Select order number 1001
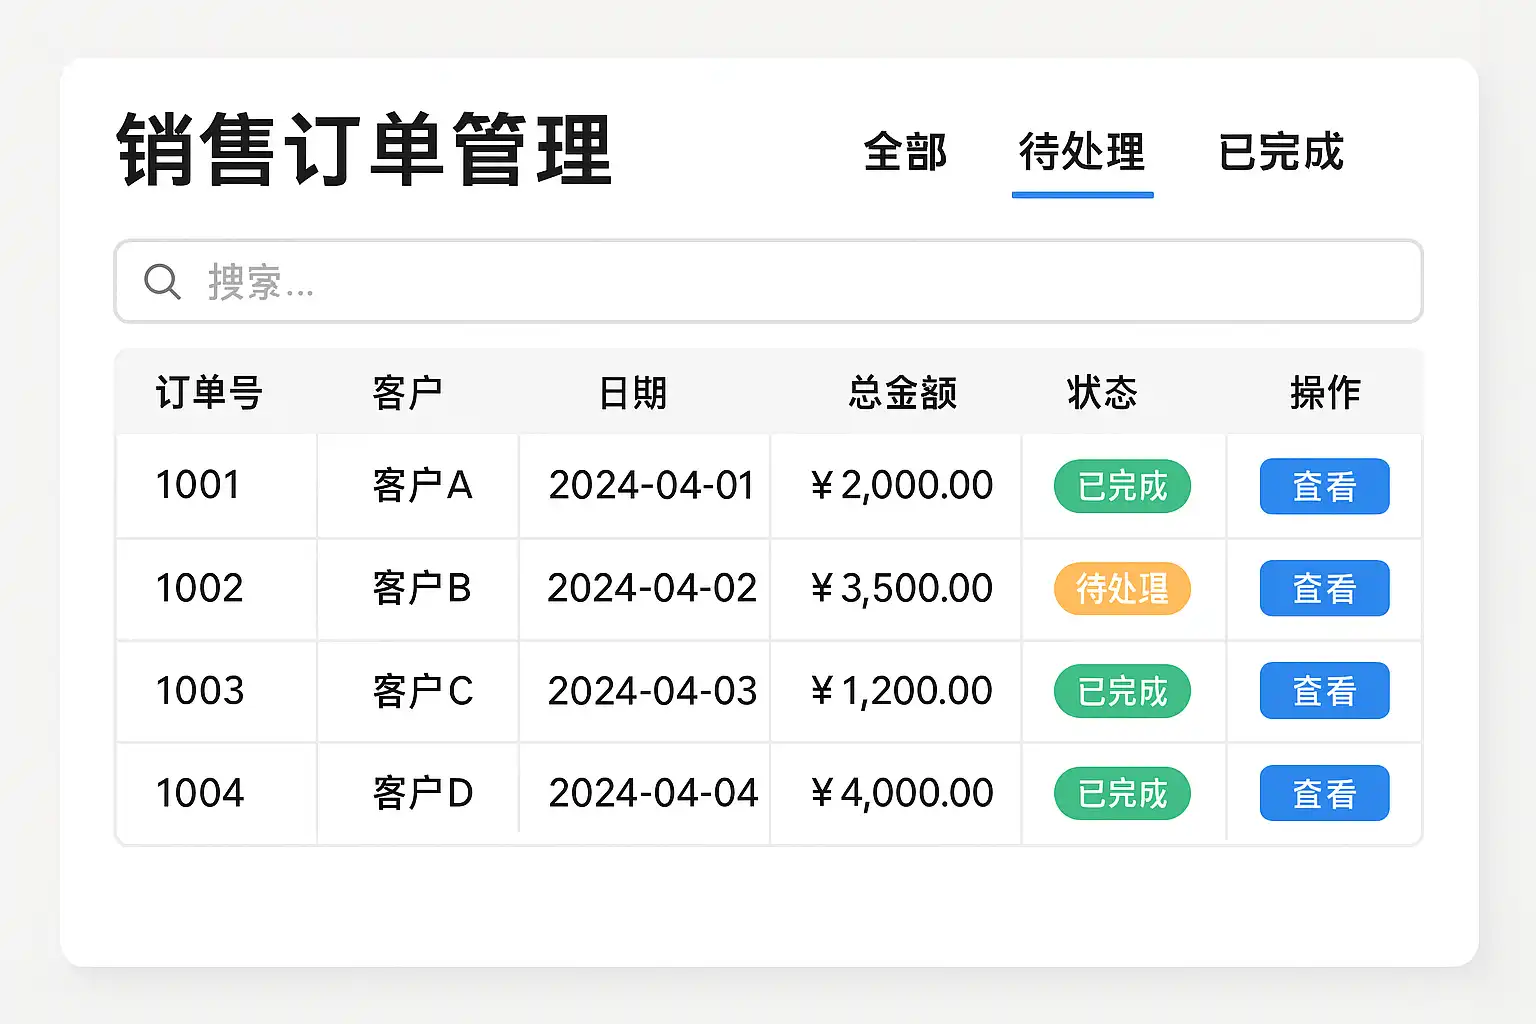The width and height of the screenshot is (1536, 1024). click(x=198, y=485)
